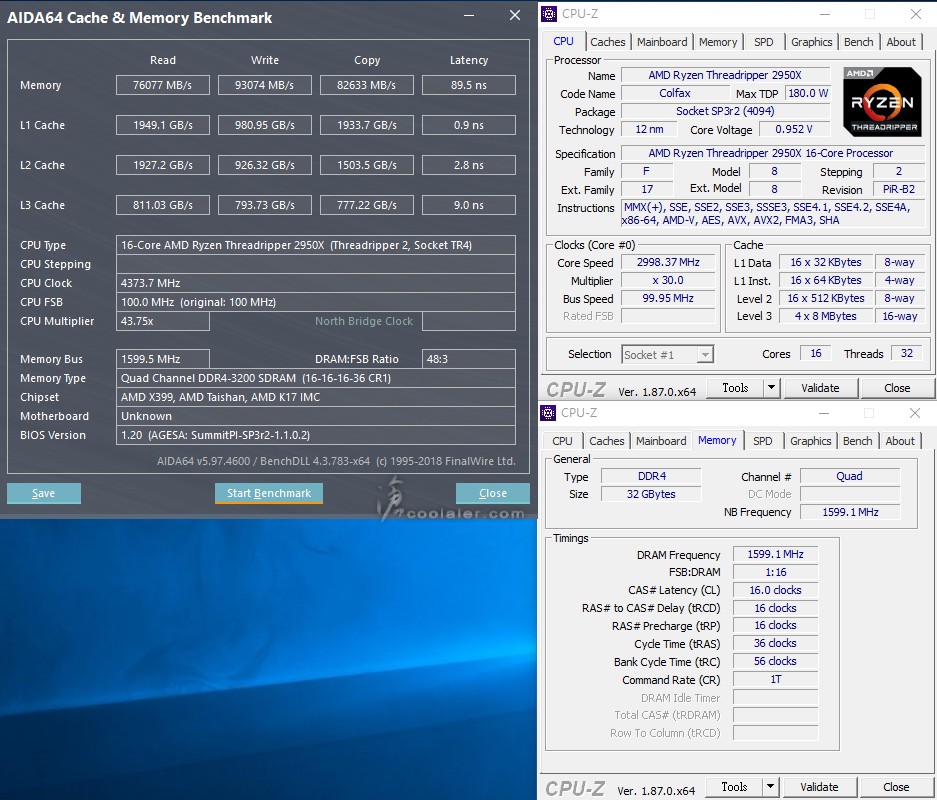This screenshot has width=937, height=800.
Task: Open Mainboard tab in bottom CPU-Z window
Action: [x=660, y=441]
